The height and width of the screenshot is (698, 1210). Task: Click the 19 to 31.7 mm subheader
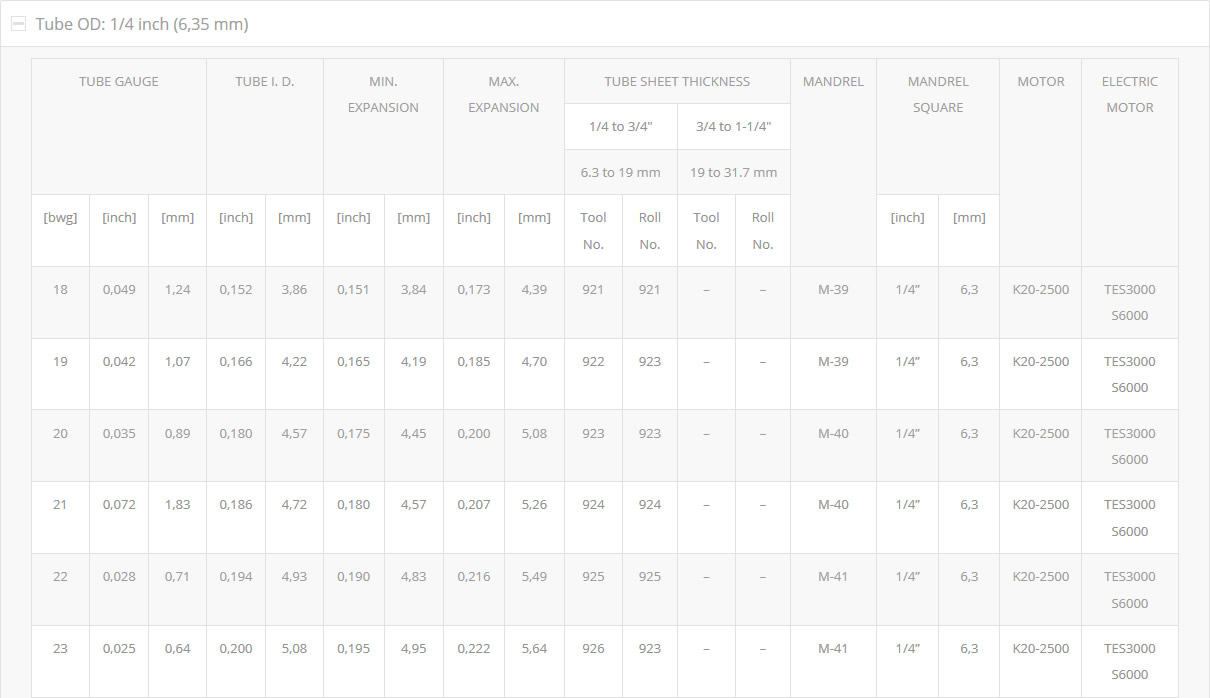734,172
